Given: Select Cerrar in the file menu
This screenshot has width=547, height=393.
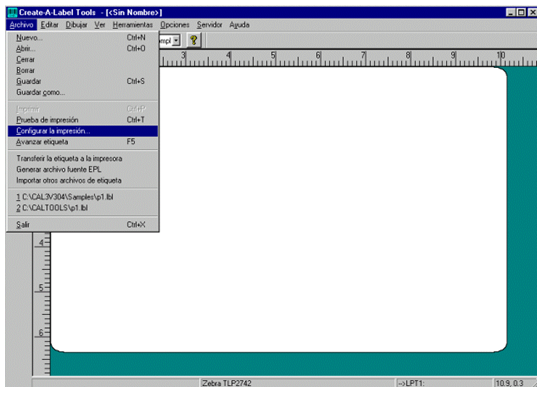Looking at the screenshot, I should [83, 59].
